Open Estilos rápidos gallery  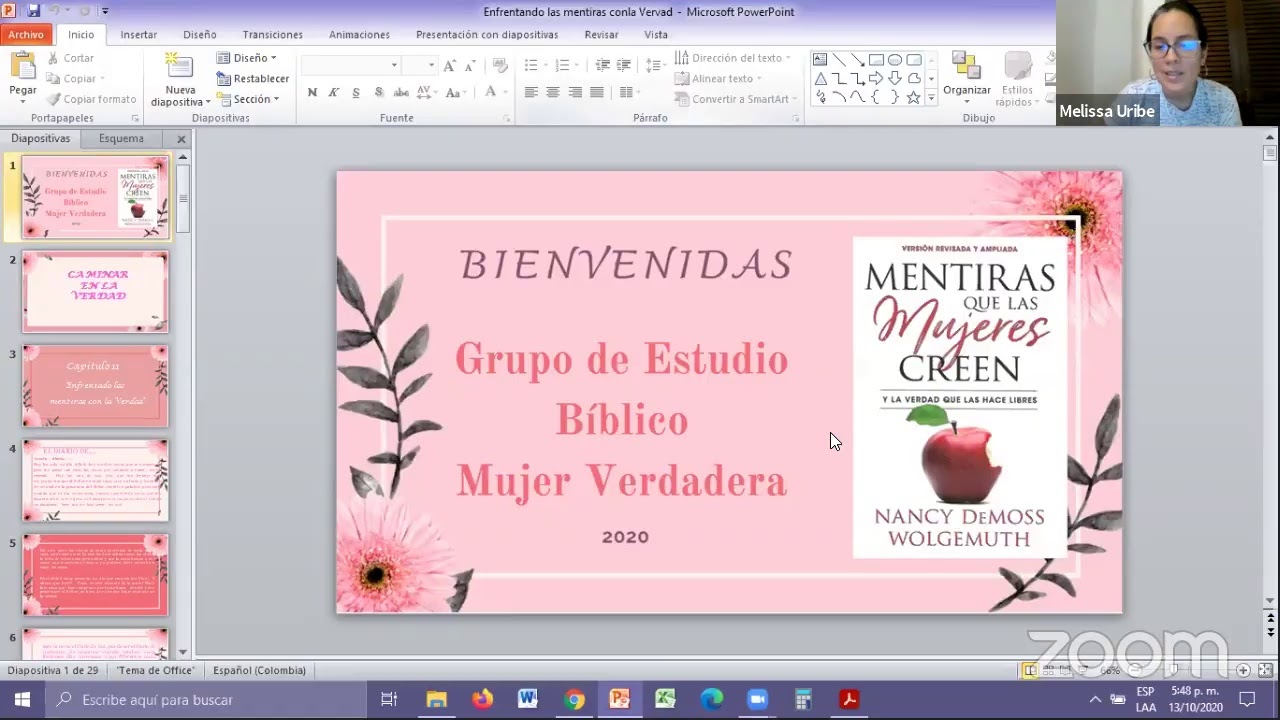(1015, 78)
